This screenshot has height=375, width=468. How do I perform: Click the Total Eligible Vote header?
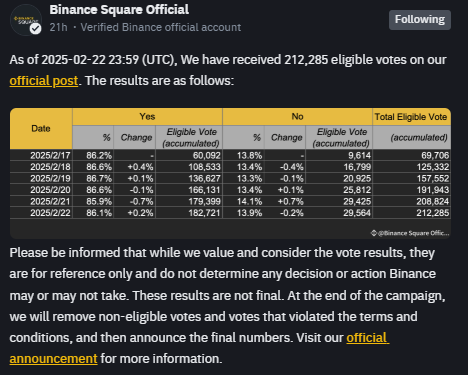(411, 117)
